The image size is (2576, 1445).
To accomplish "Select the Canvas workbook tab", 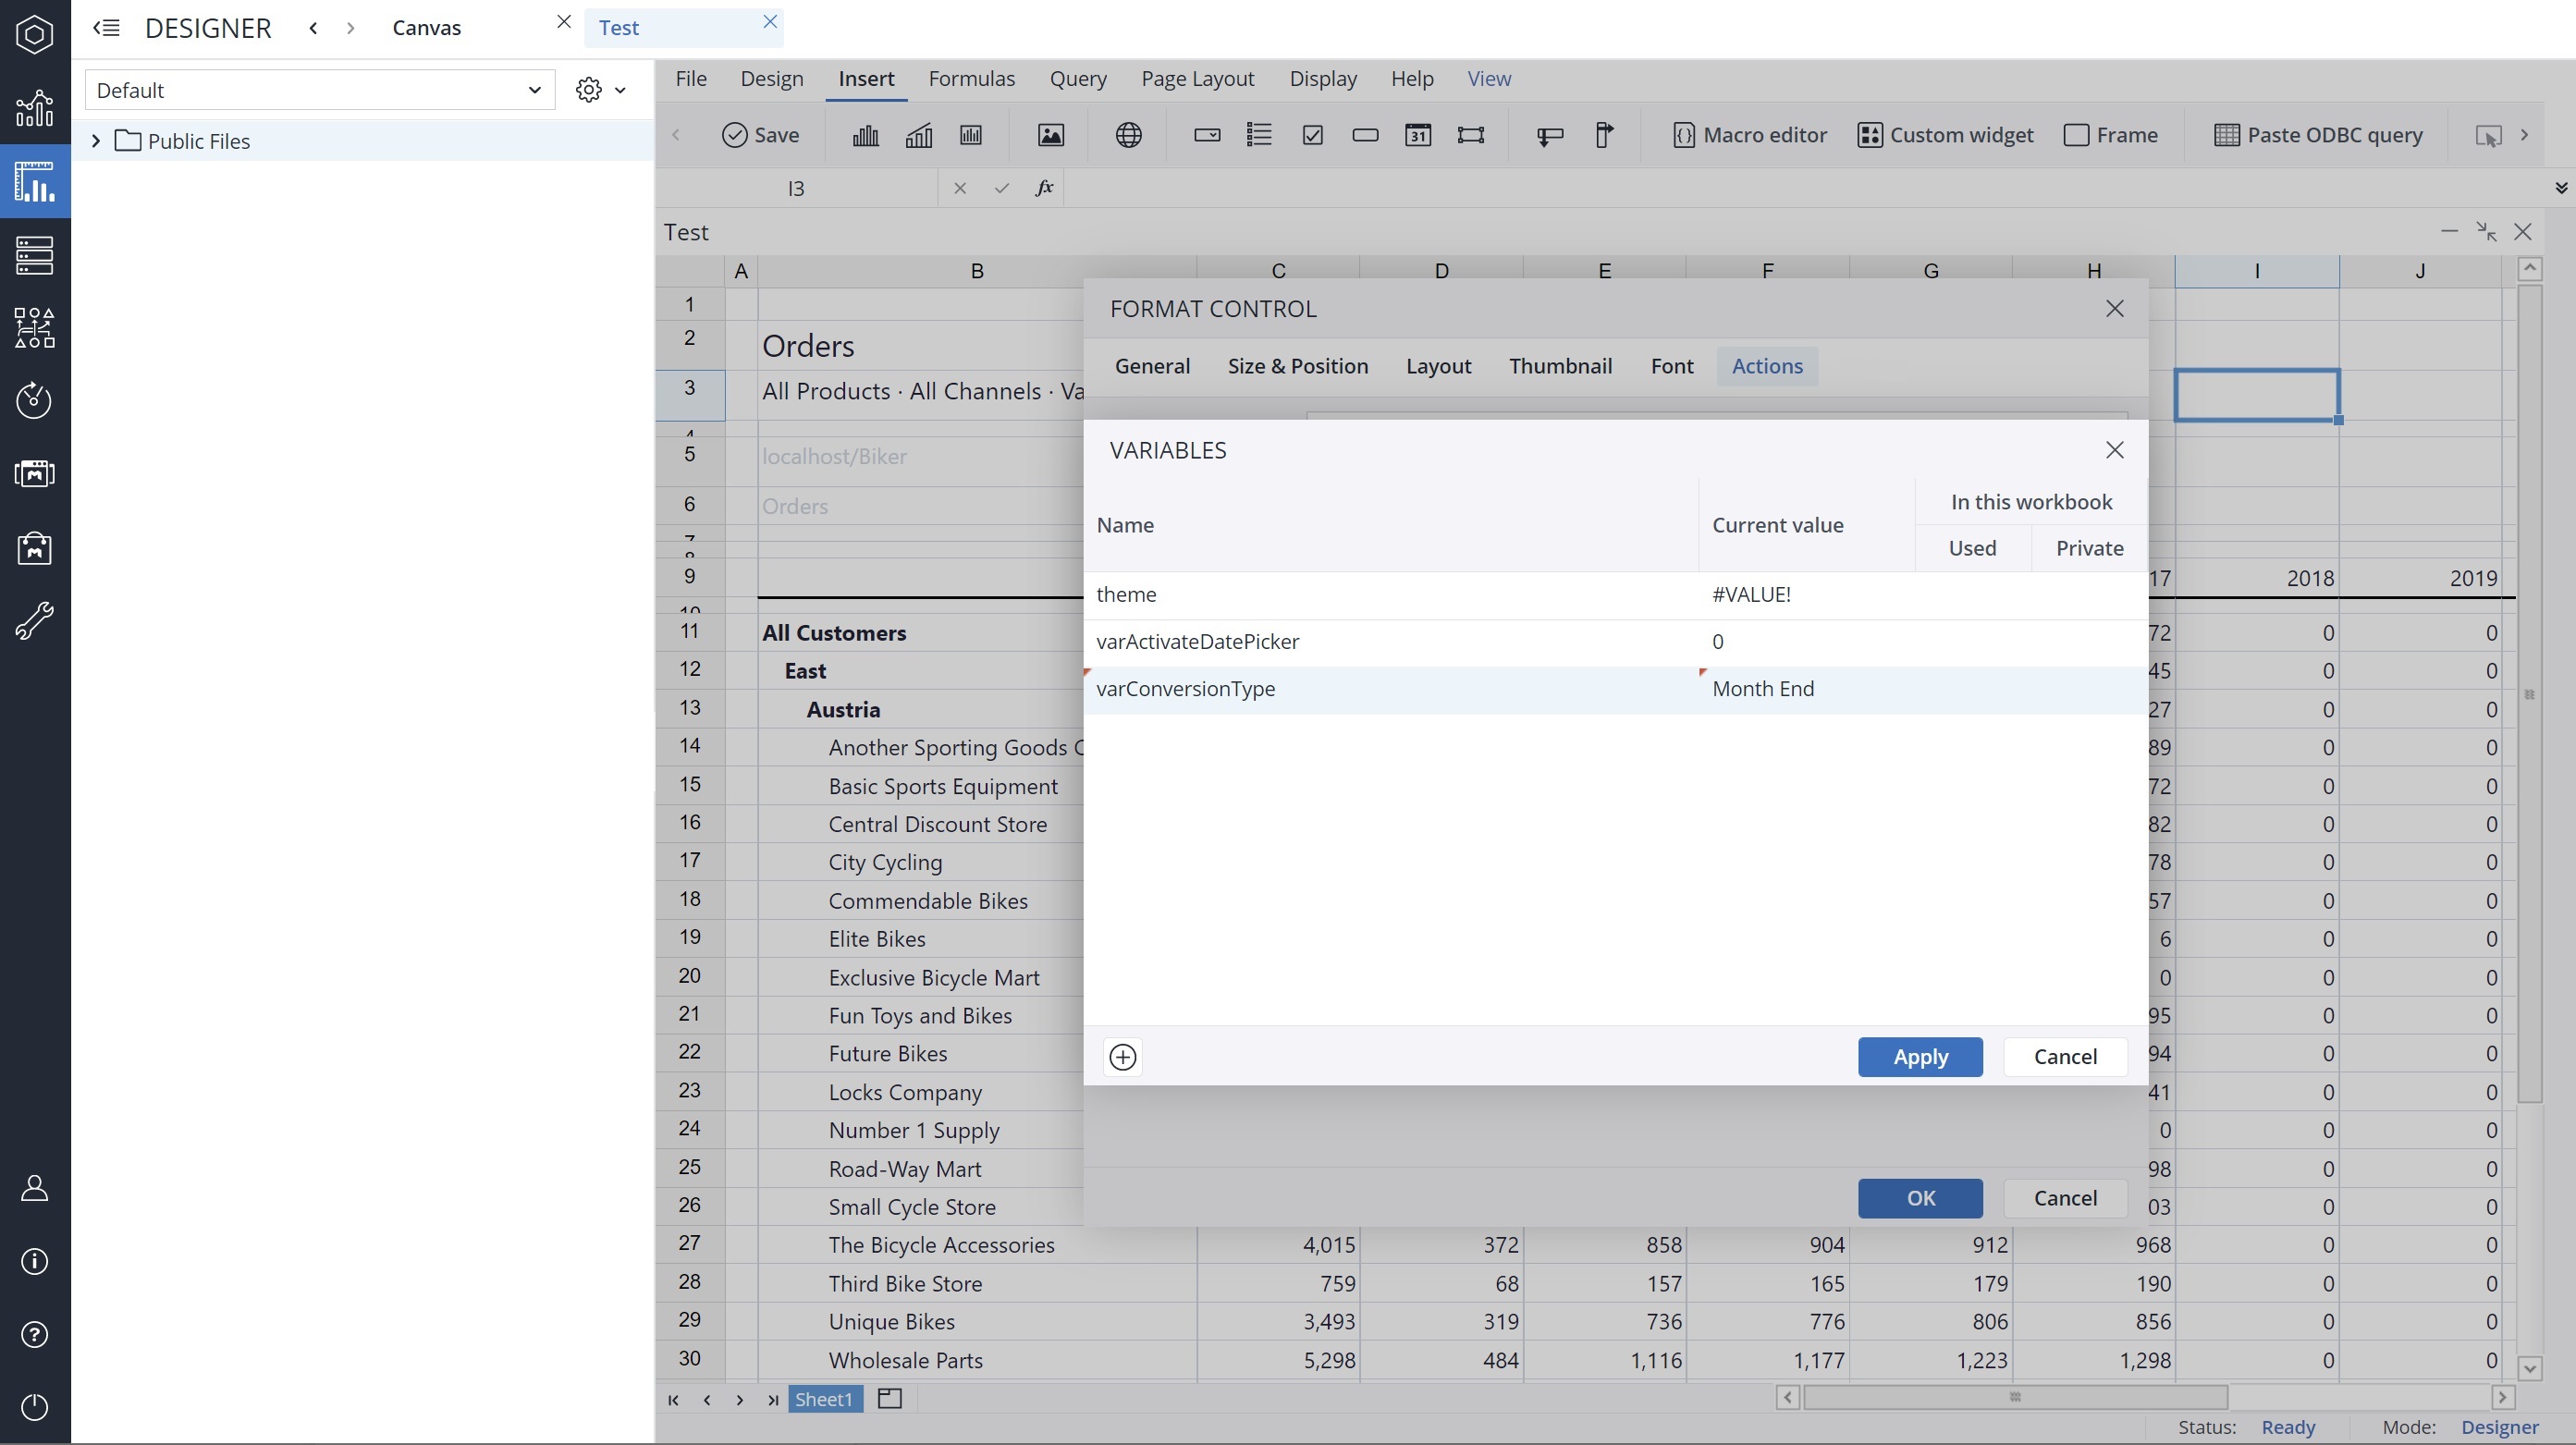I will click(427, 28).
